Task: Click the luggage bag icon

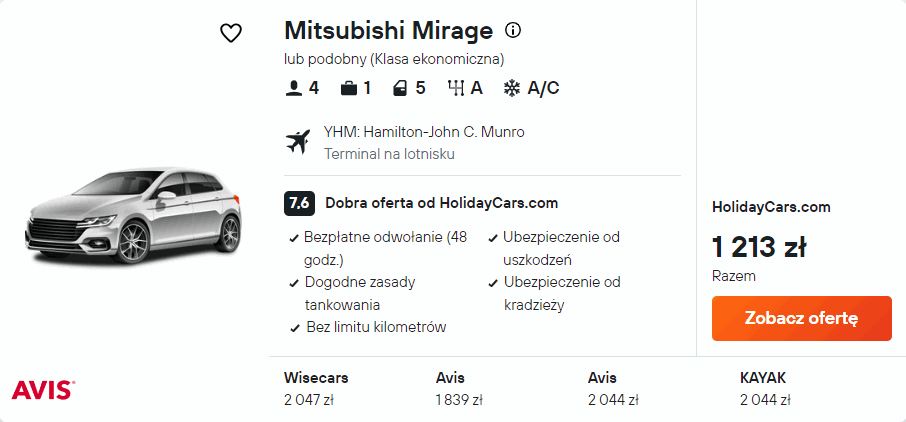Action: pyautogui.click(x=348, y=88)
